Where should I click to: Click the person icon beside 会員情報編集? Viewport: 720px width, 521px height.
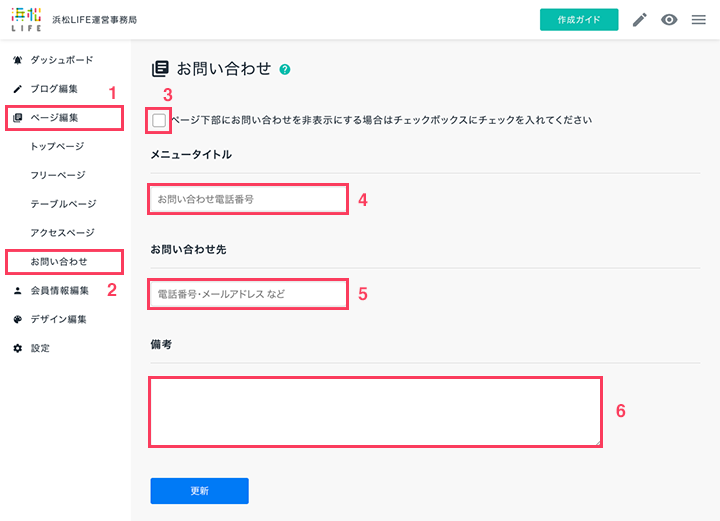coord(17,291)
